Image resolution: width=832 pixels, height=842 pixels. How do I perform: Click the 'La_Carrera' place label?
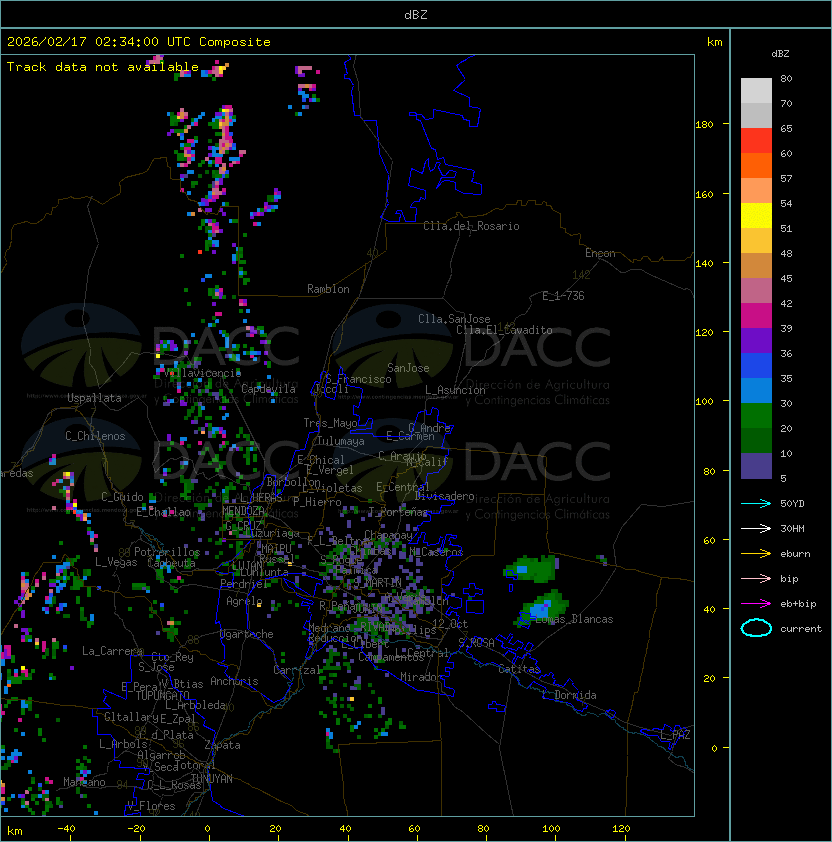coord(112,651)
